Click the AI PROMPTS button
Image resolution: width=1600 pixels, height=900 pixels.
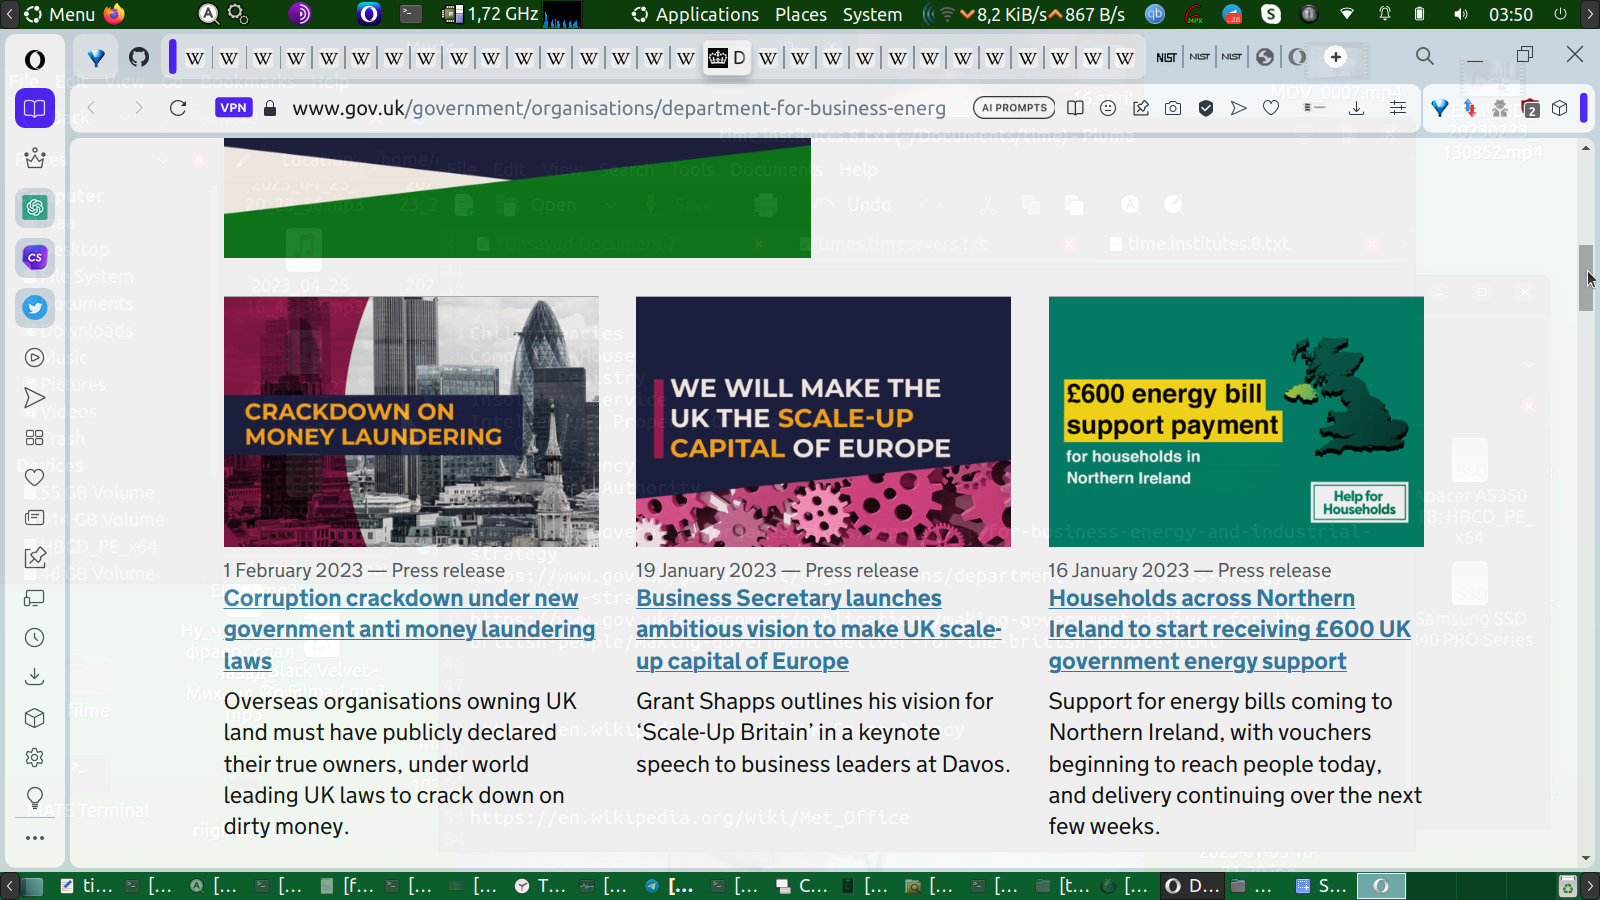click(1014, 108)
